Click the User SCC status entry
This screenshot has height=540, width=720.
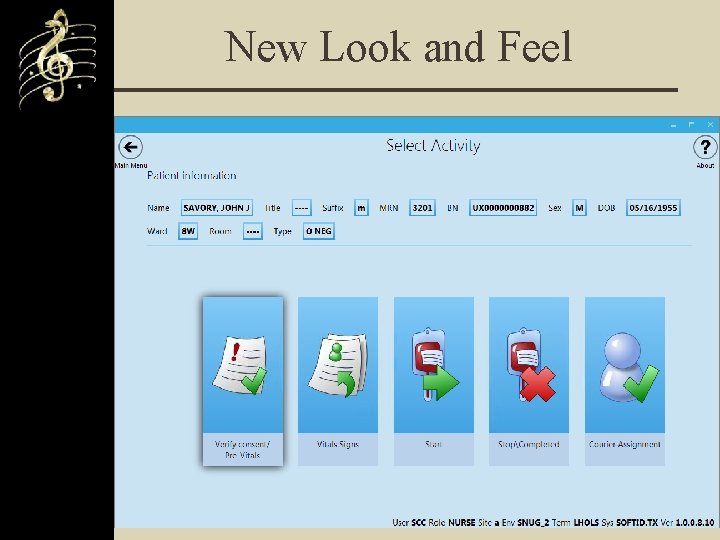409,523
